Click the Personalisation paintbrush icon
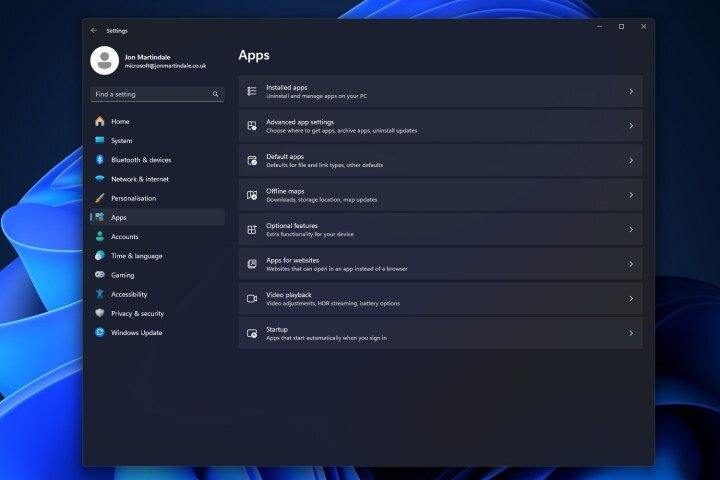 (100, 198)
